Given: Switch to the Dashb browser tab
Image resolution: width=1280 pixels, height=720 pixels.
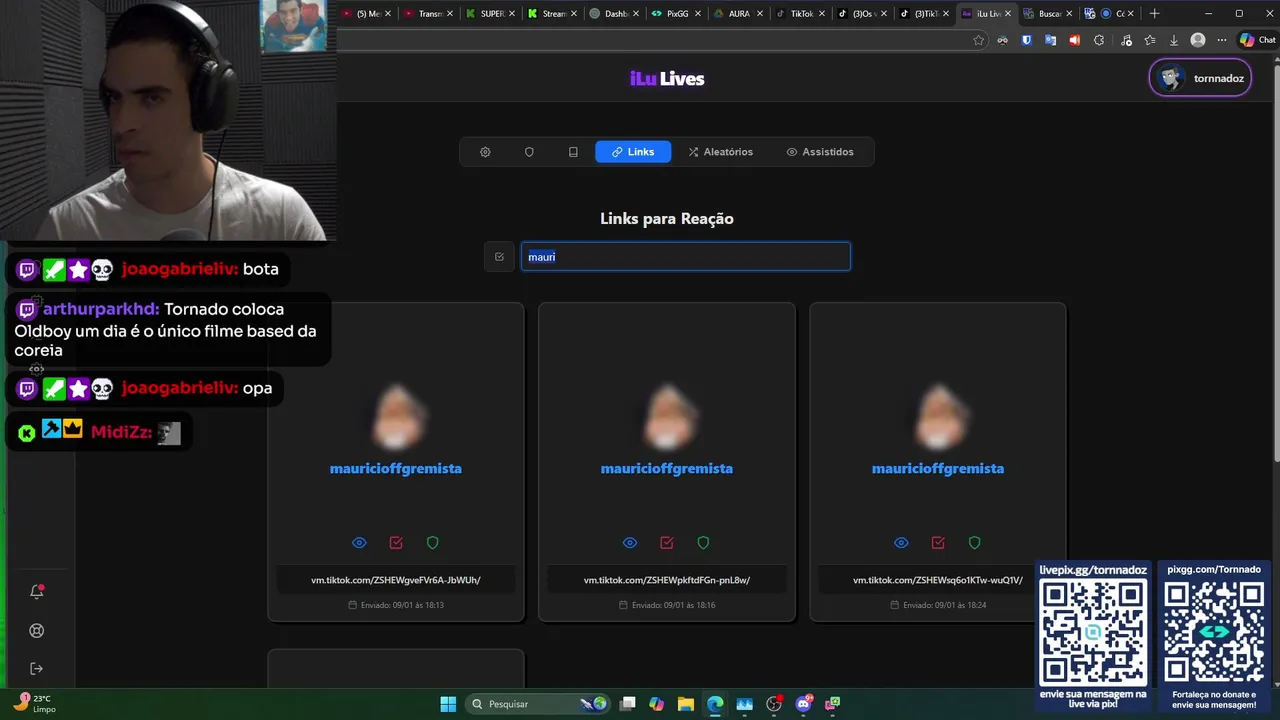Looking at the screenshot, I should click(x=613, y=14).
